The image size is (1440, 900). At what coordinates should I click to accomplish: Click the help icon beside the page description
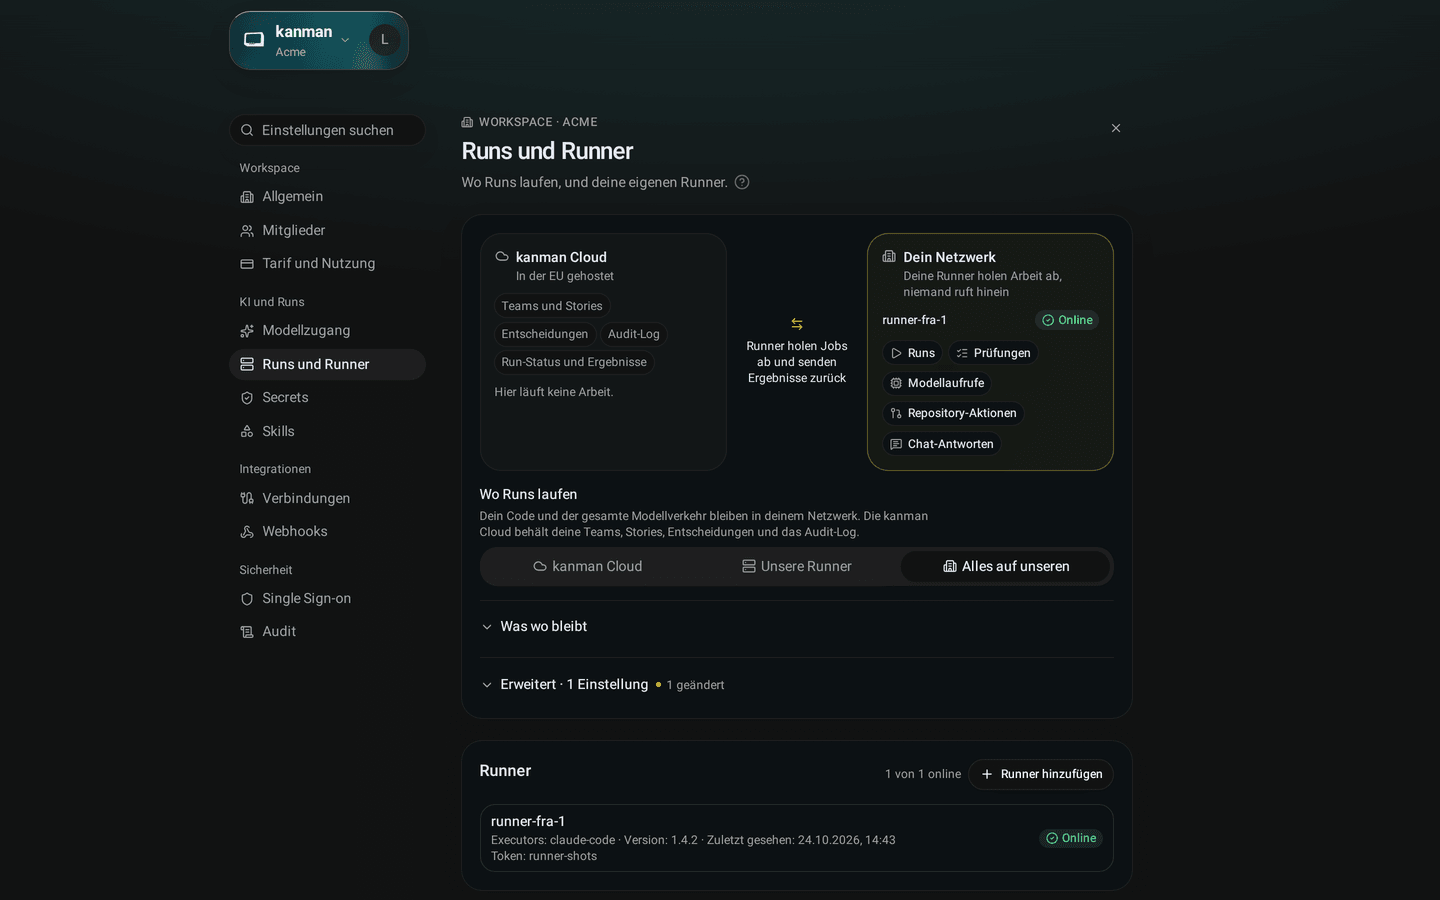742,182
